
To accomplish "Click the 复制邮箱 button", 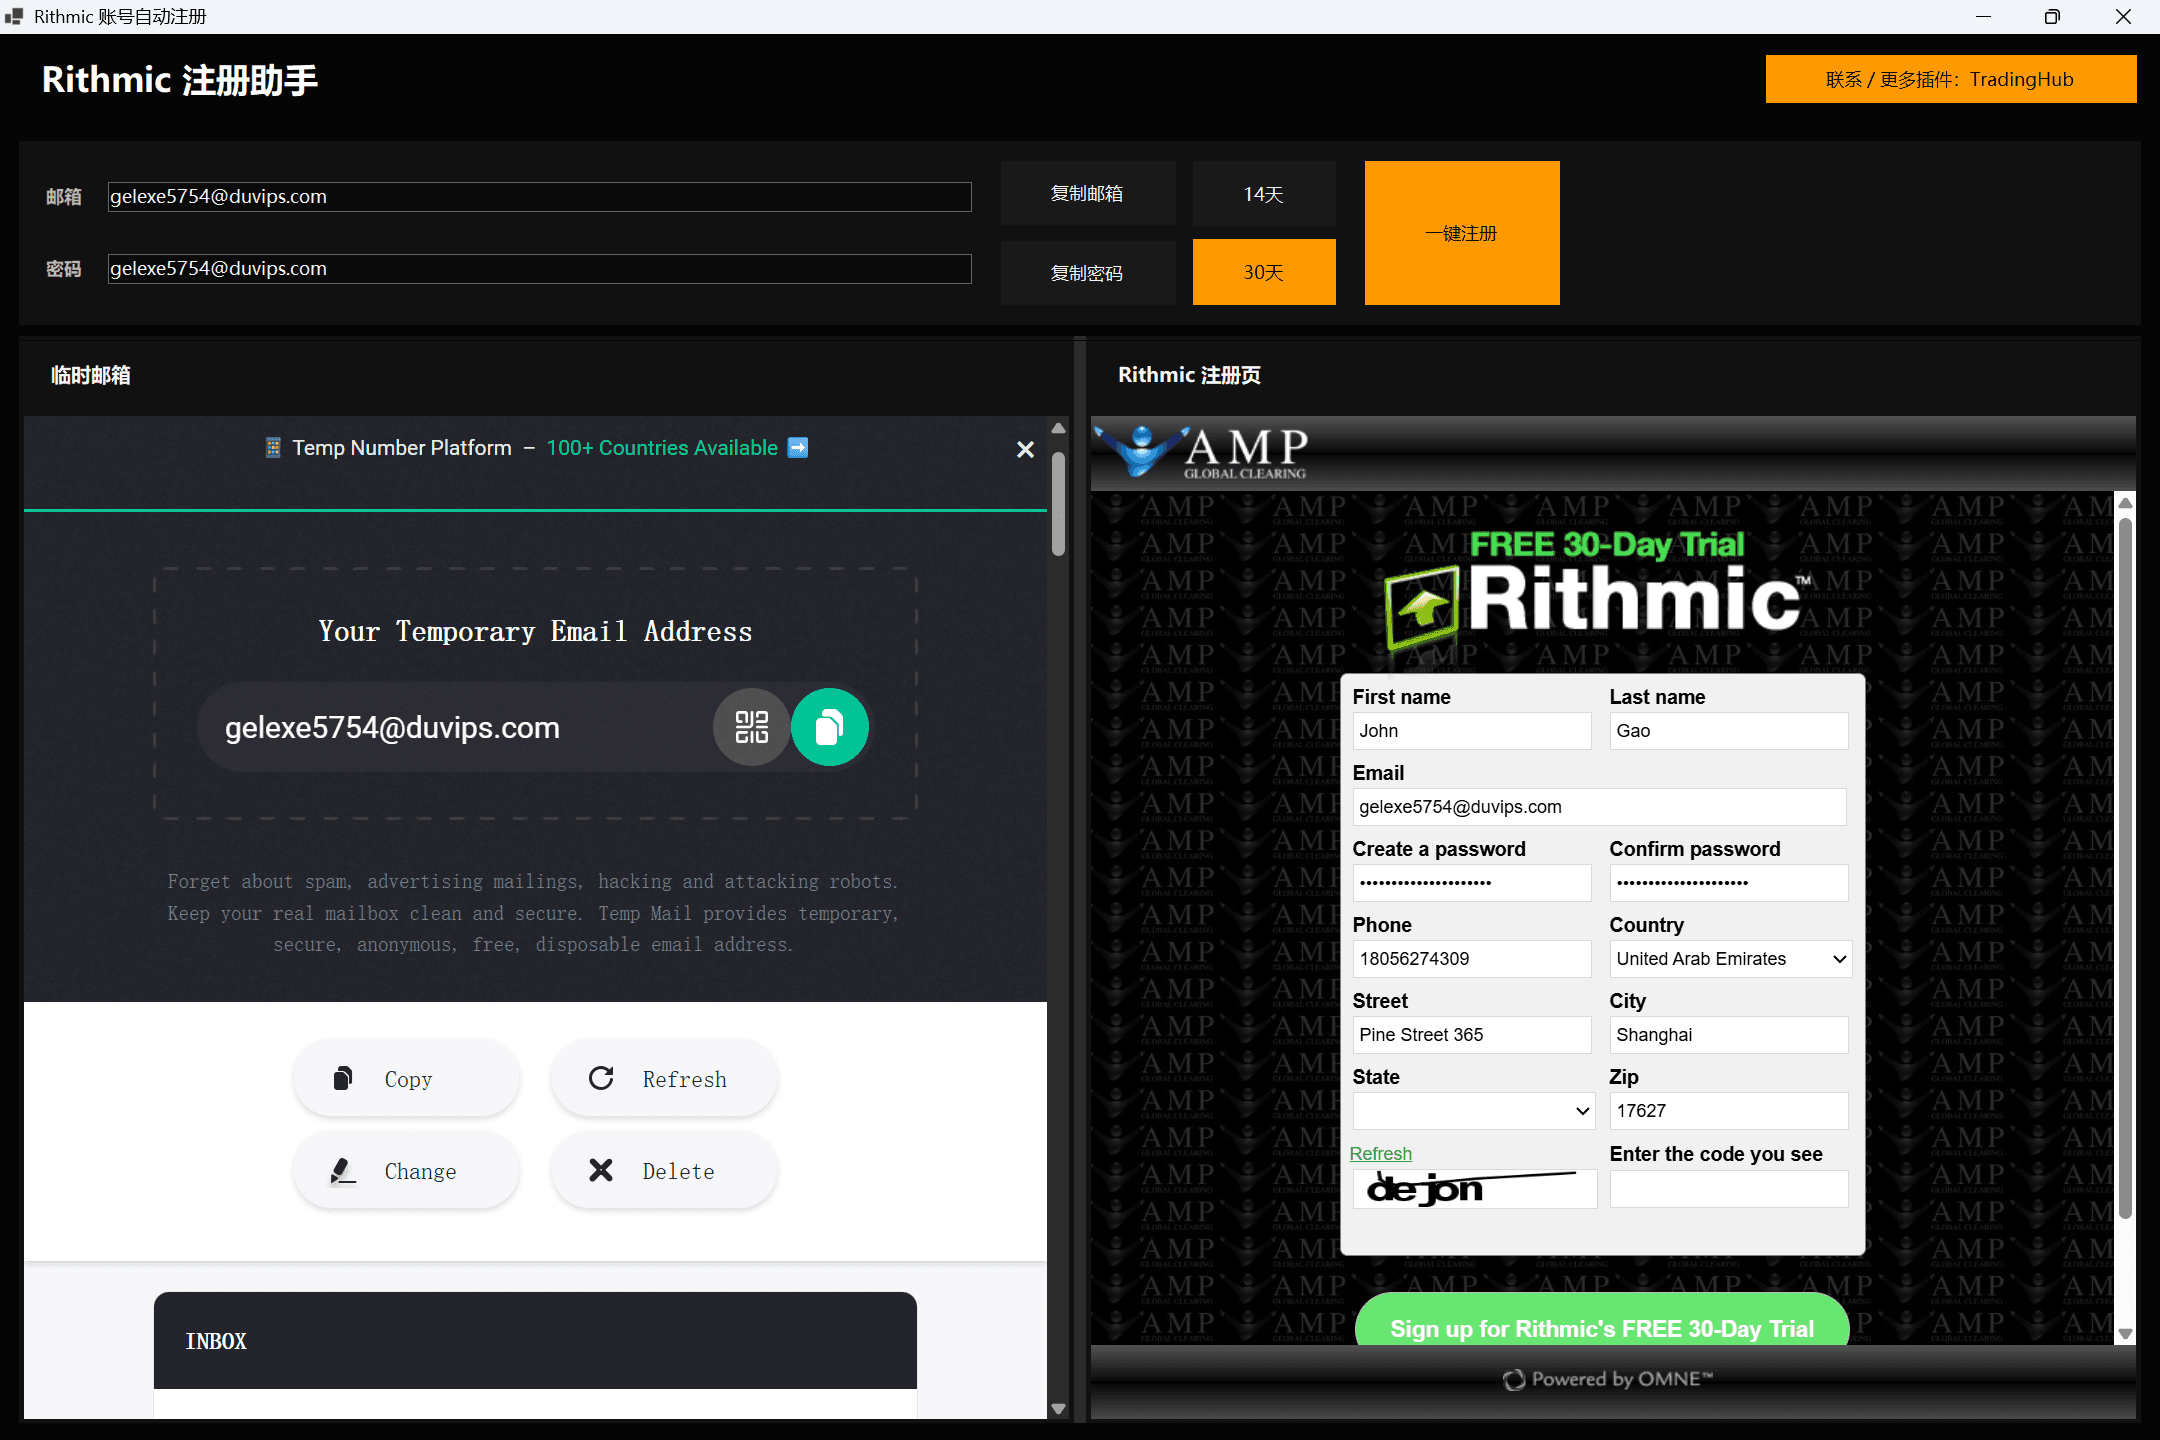I will click(1087, 194).
